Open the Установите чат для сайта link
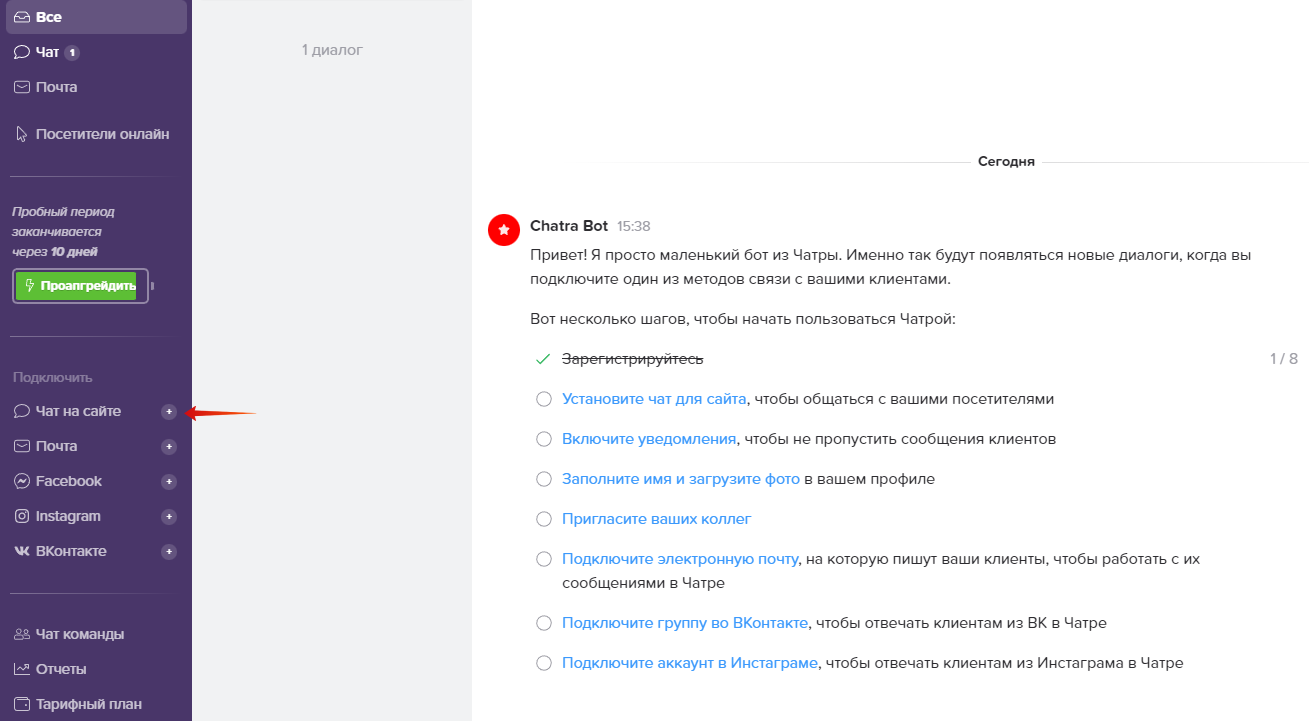1309x721 pixels. coord(654,399)
